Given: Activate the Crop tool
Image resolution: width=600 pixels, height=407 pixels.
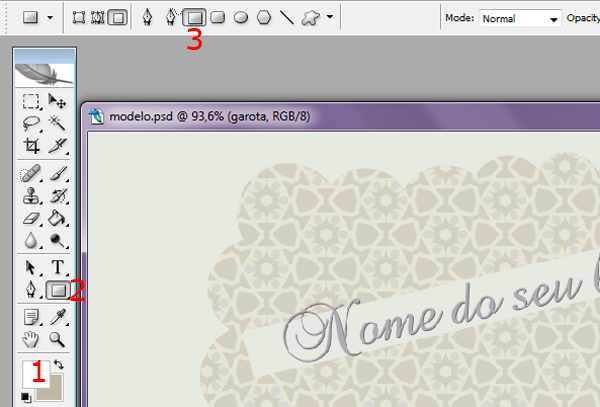Looking at the screenshot, I should (x=32, y=145).
